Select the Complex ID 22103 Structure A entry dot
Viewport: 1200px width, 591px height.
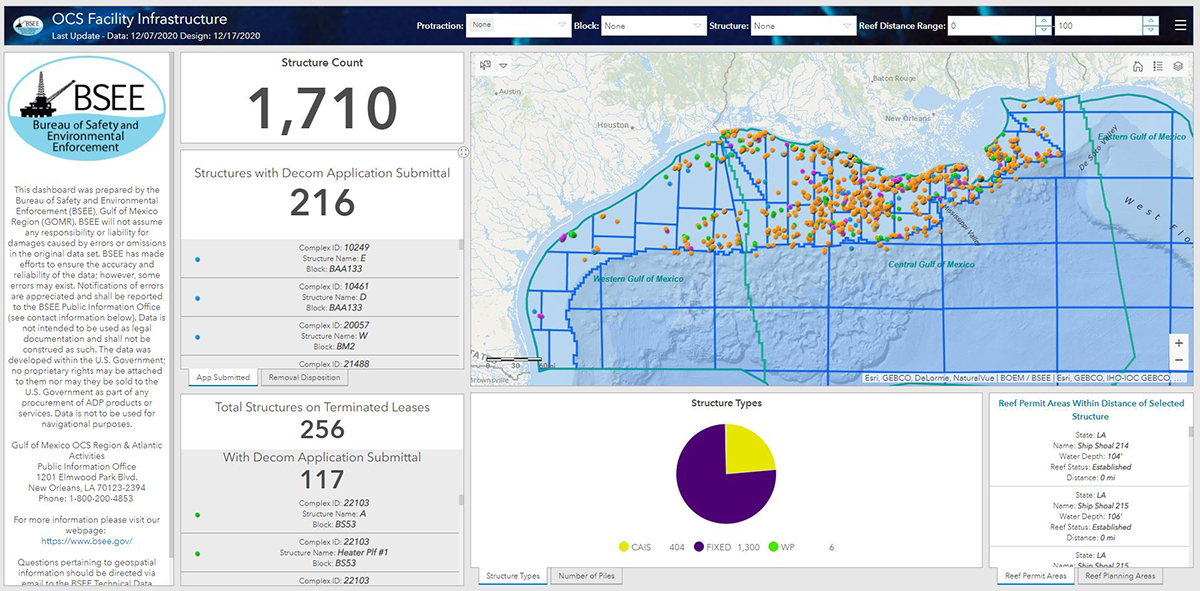tap(196, 514)
